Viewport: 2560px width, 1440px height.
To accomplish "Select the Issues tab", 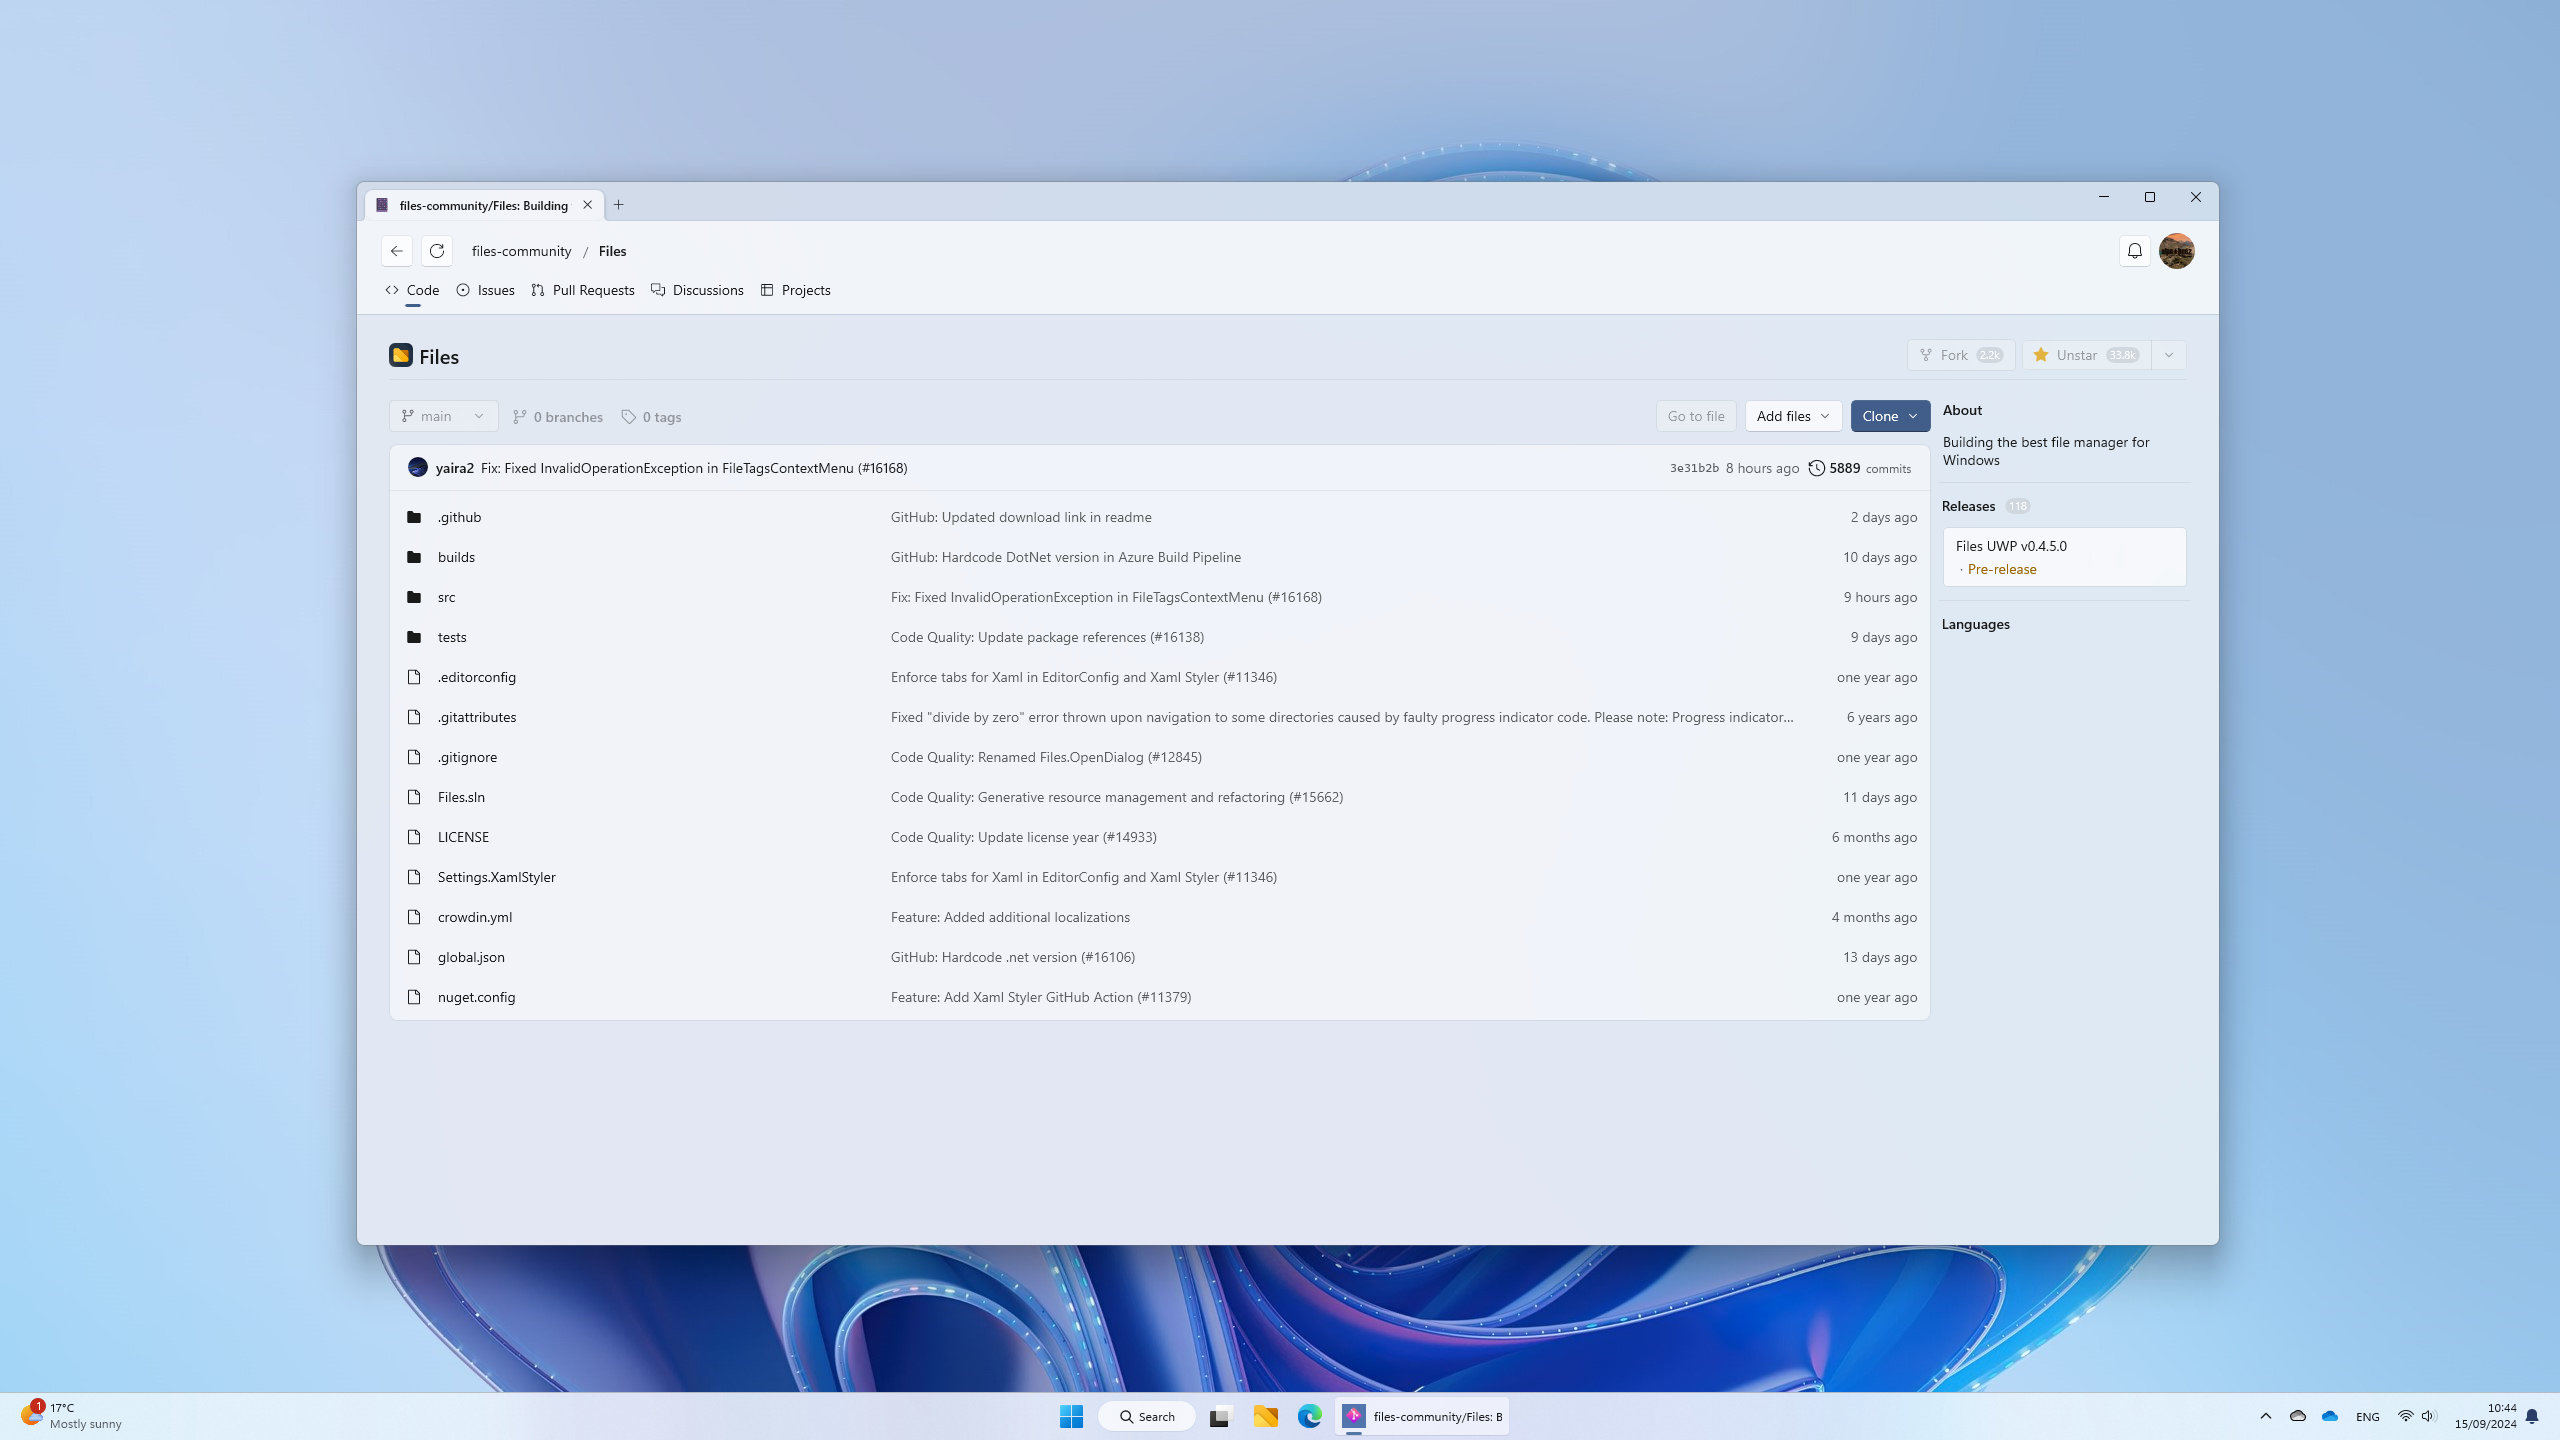I will click(x=494, y=290).
